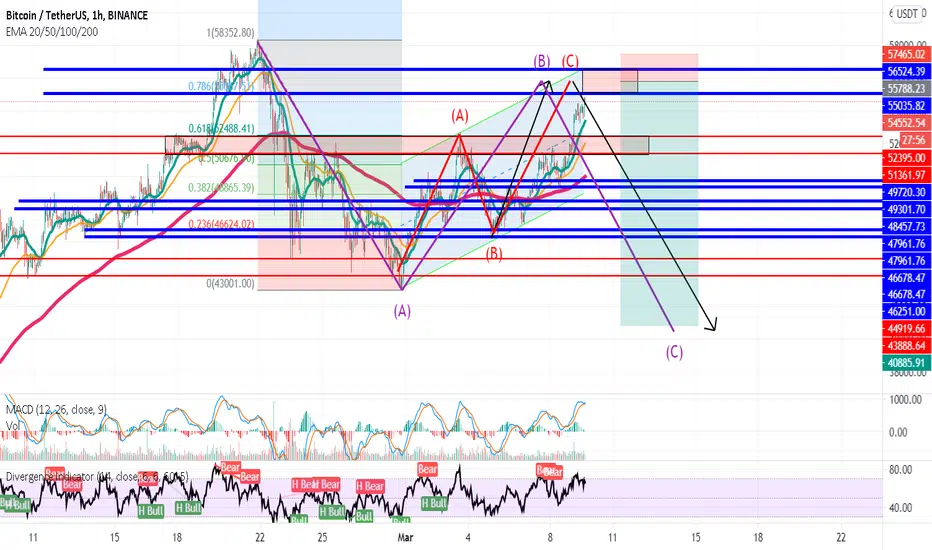Click the 54552.54 current price label
Screen dimensions: 932x550
[x=906, y=123]
